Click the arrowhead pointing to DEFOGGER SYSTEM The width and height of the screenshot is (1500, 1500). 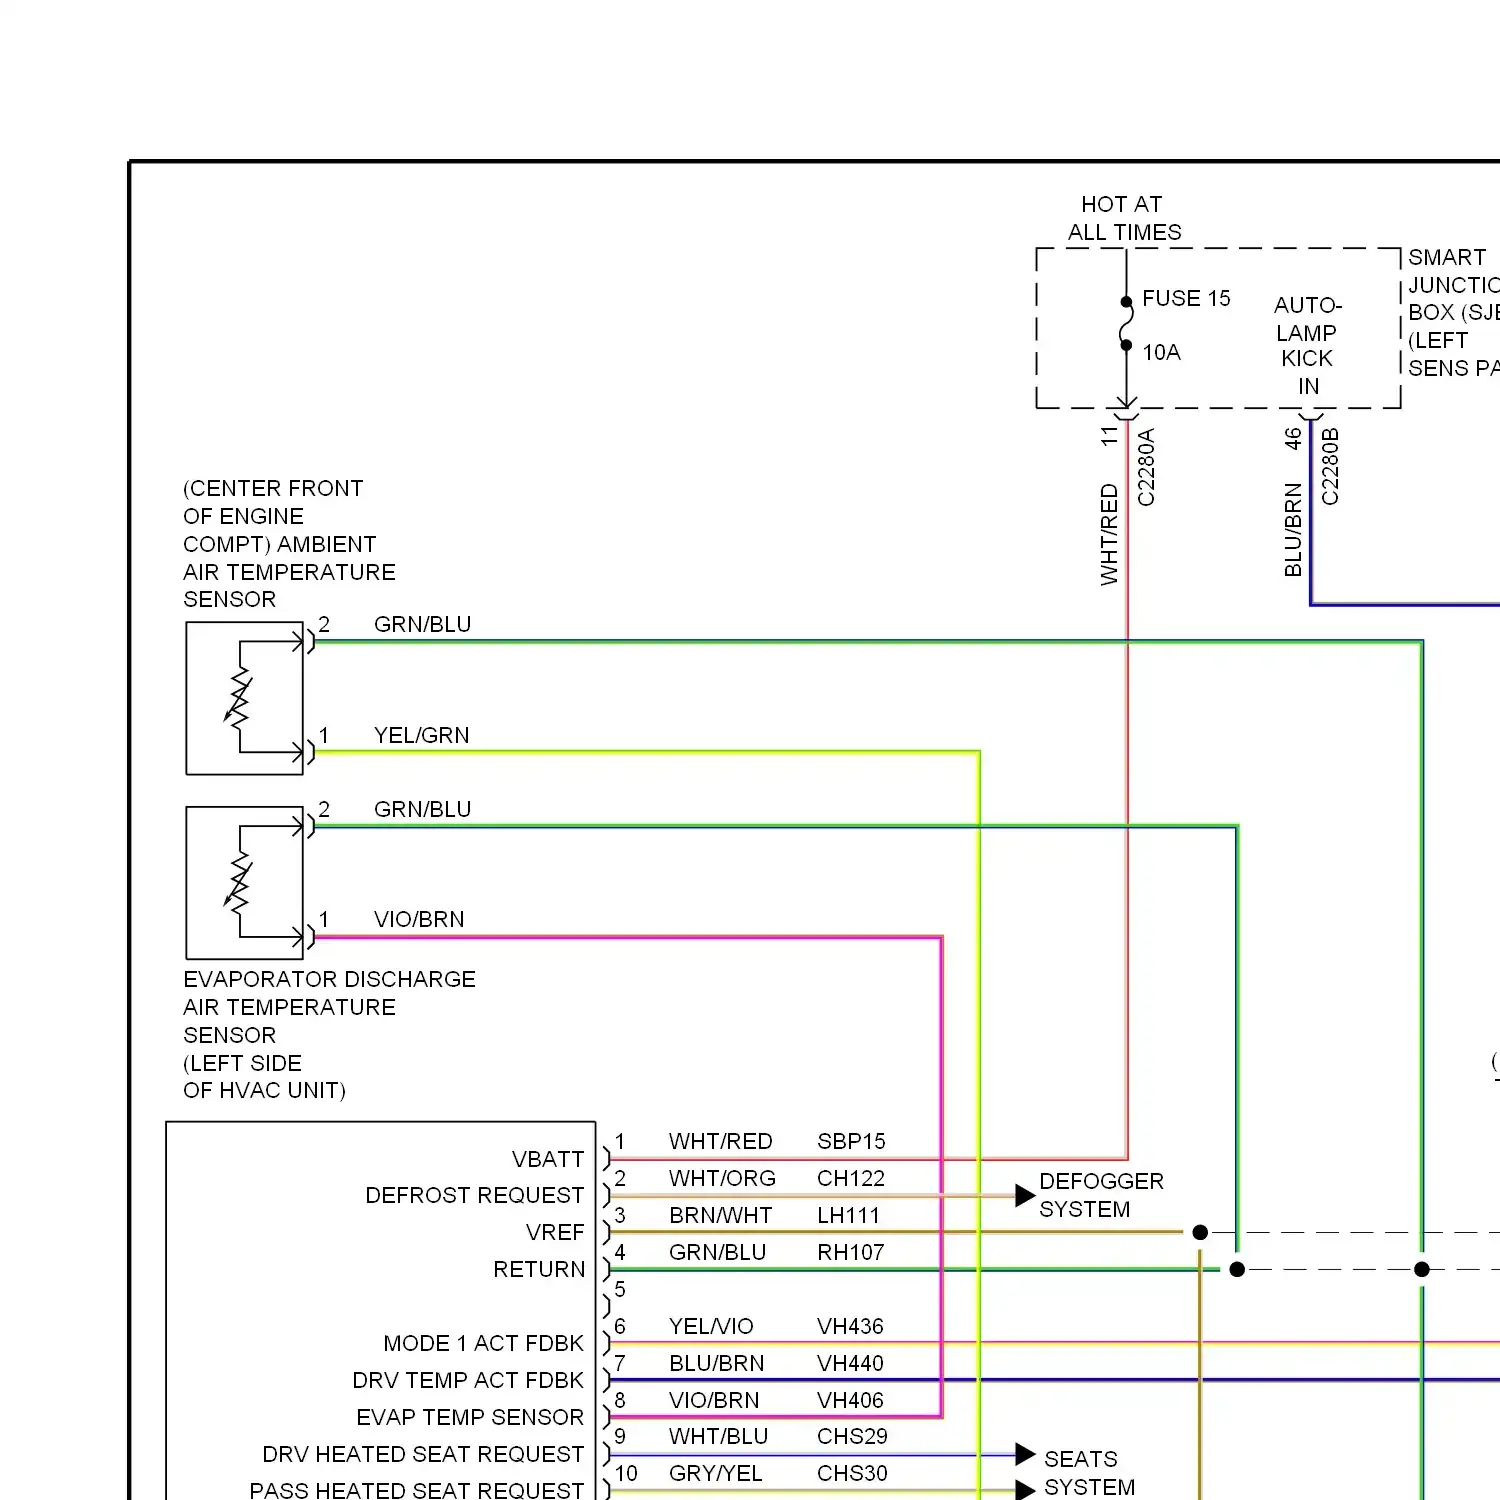[1025, 1195]
